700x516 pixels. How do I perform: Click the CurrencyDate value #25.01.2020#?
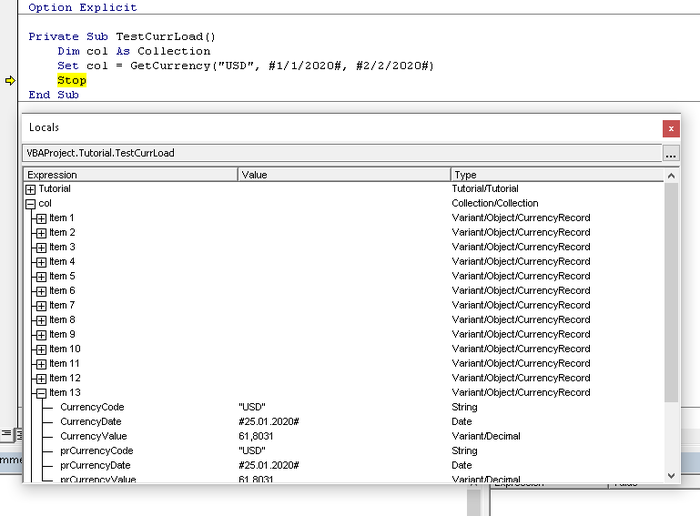coord(269,422)
